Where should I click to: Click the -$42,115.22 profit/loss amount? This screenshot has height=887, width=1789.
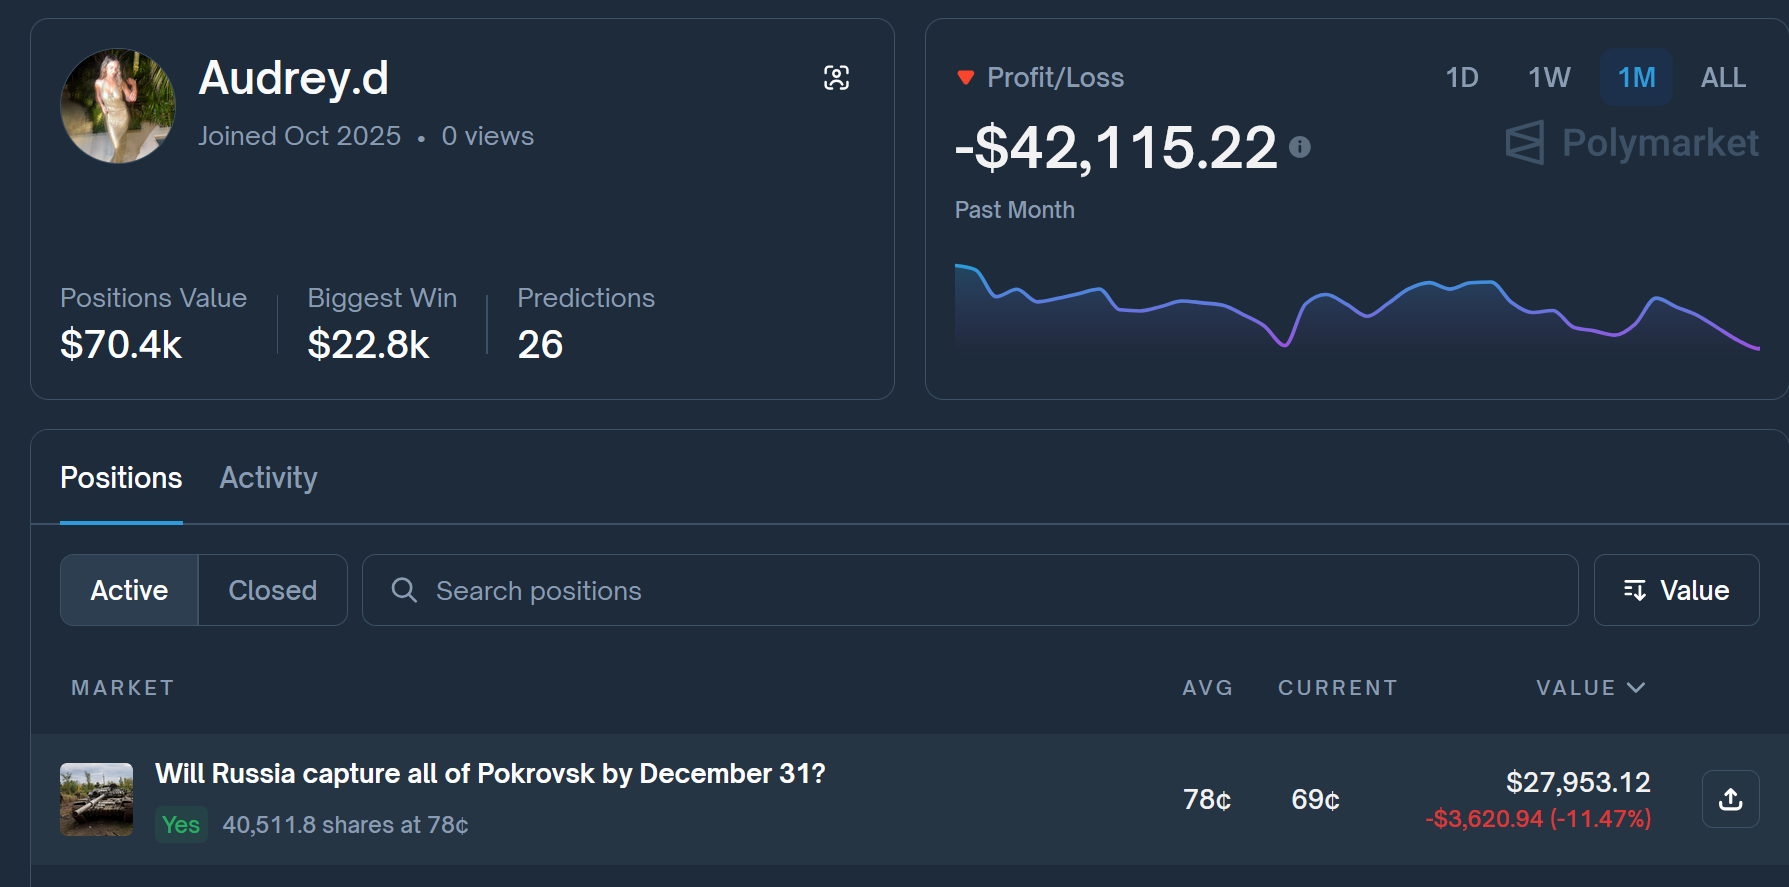[x=1116, y=148]
